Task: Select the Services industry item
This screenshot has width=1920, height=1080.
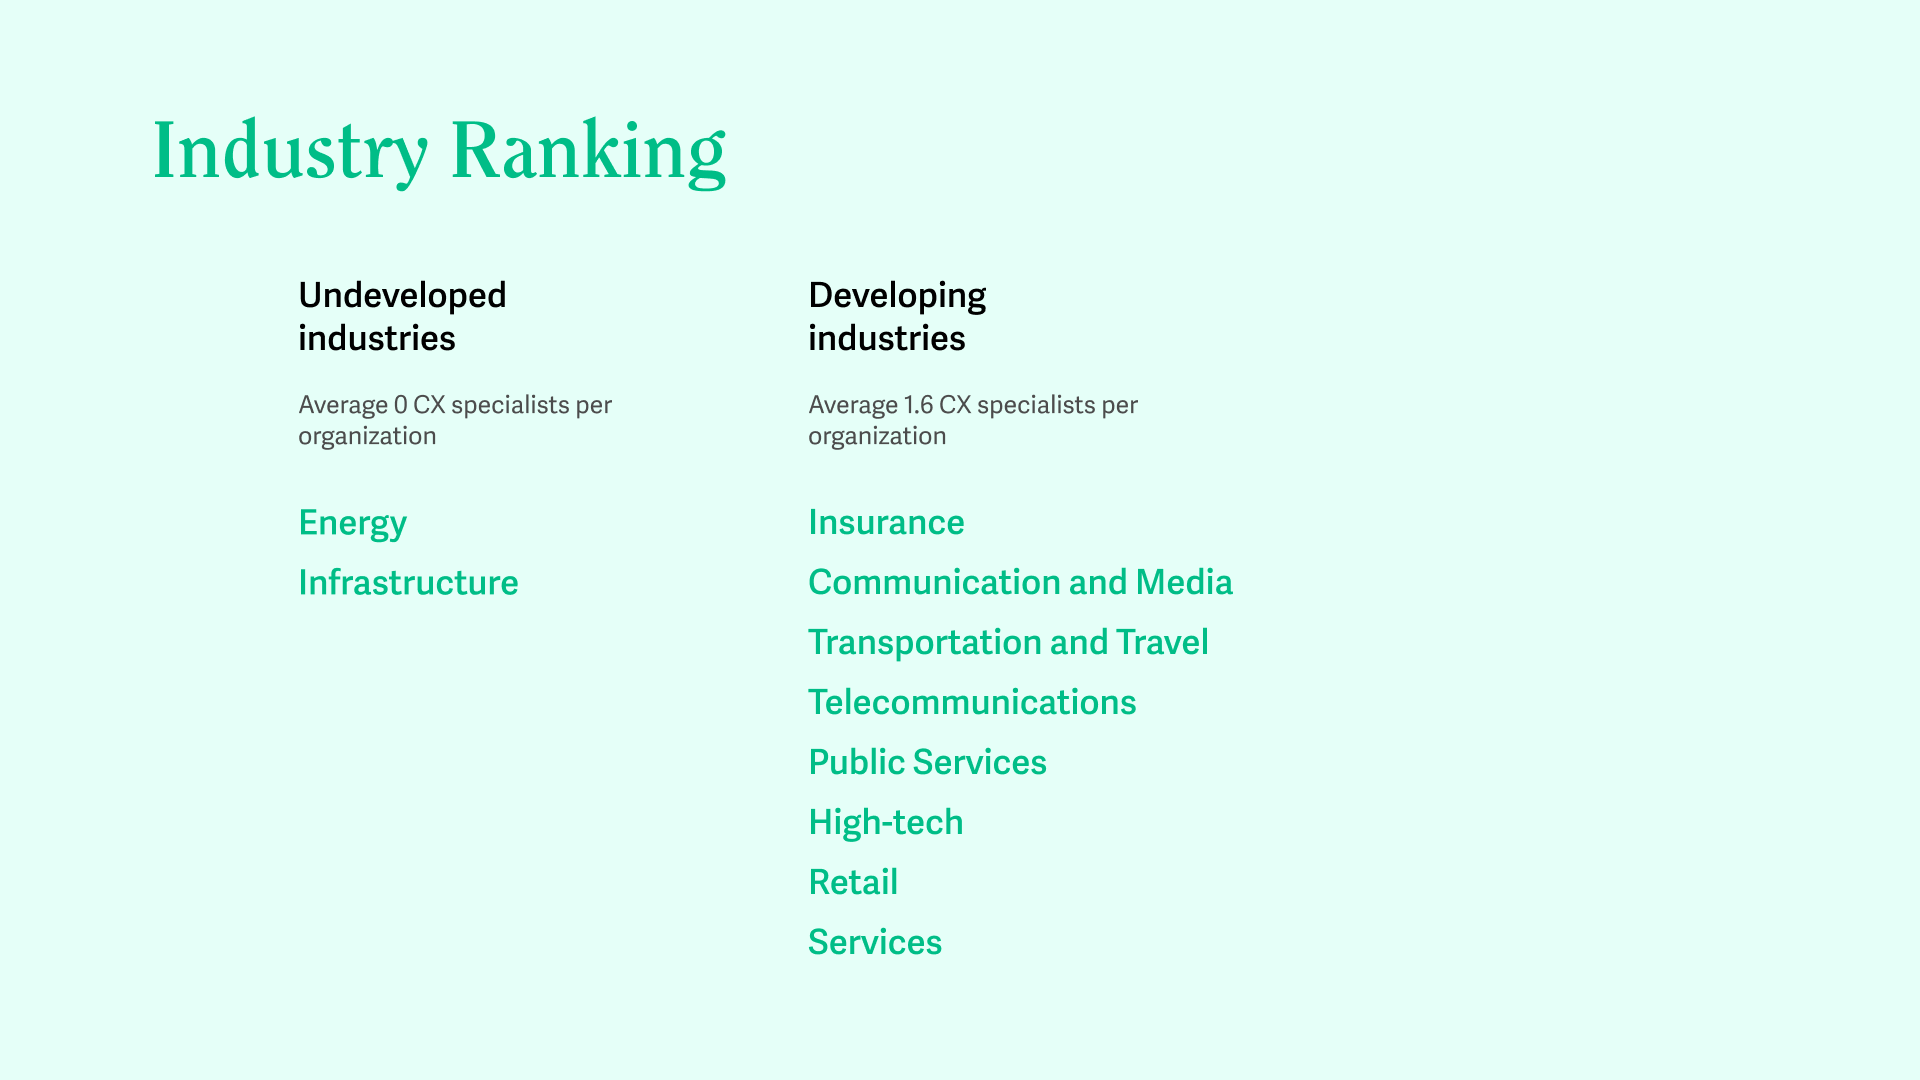Action: point(874,940)
